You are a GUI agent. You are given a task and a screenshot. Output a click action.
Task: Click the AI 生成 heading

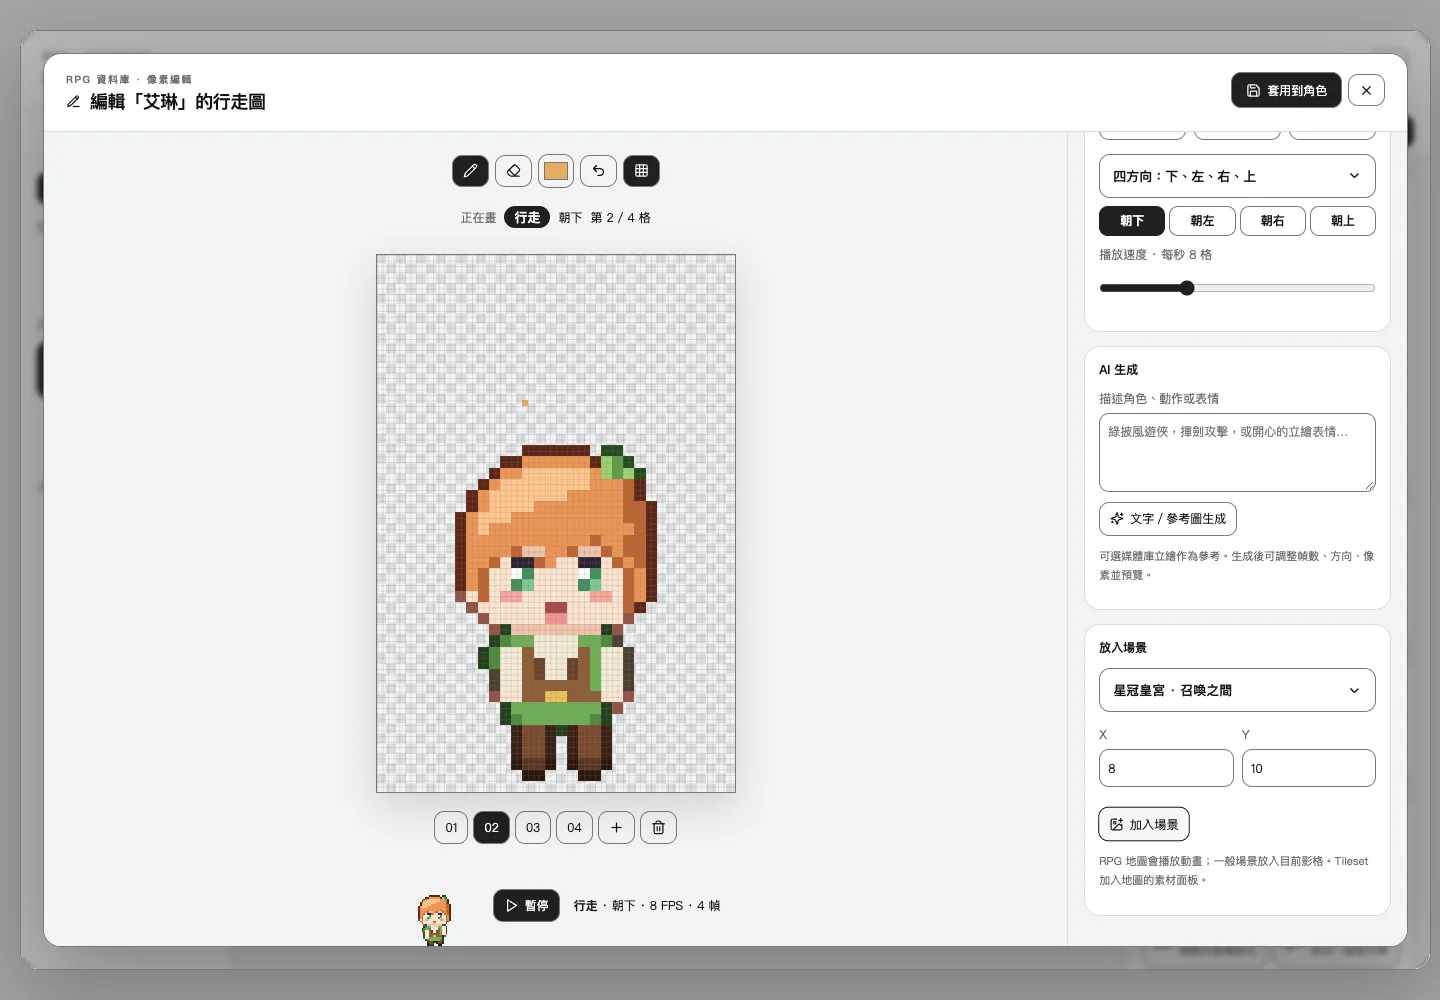1118,370
